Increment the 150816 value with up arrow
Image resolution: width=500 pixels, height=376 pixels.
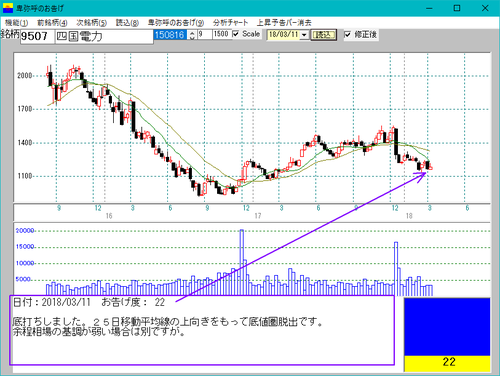pyautogui.click(x=192, y=33)
